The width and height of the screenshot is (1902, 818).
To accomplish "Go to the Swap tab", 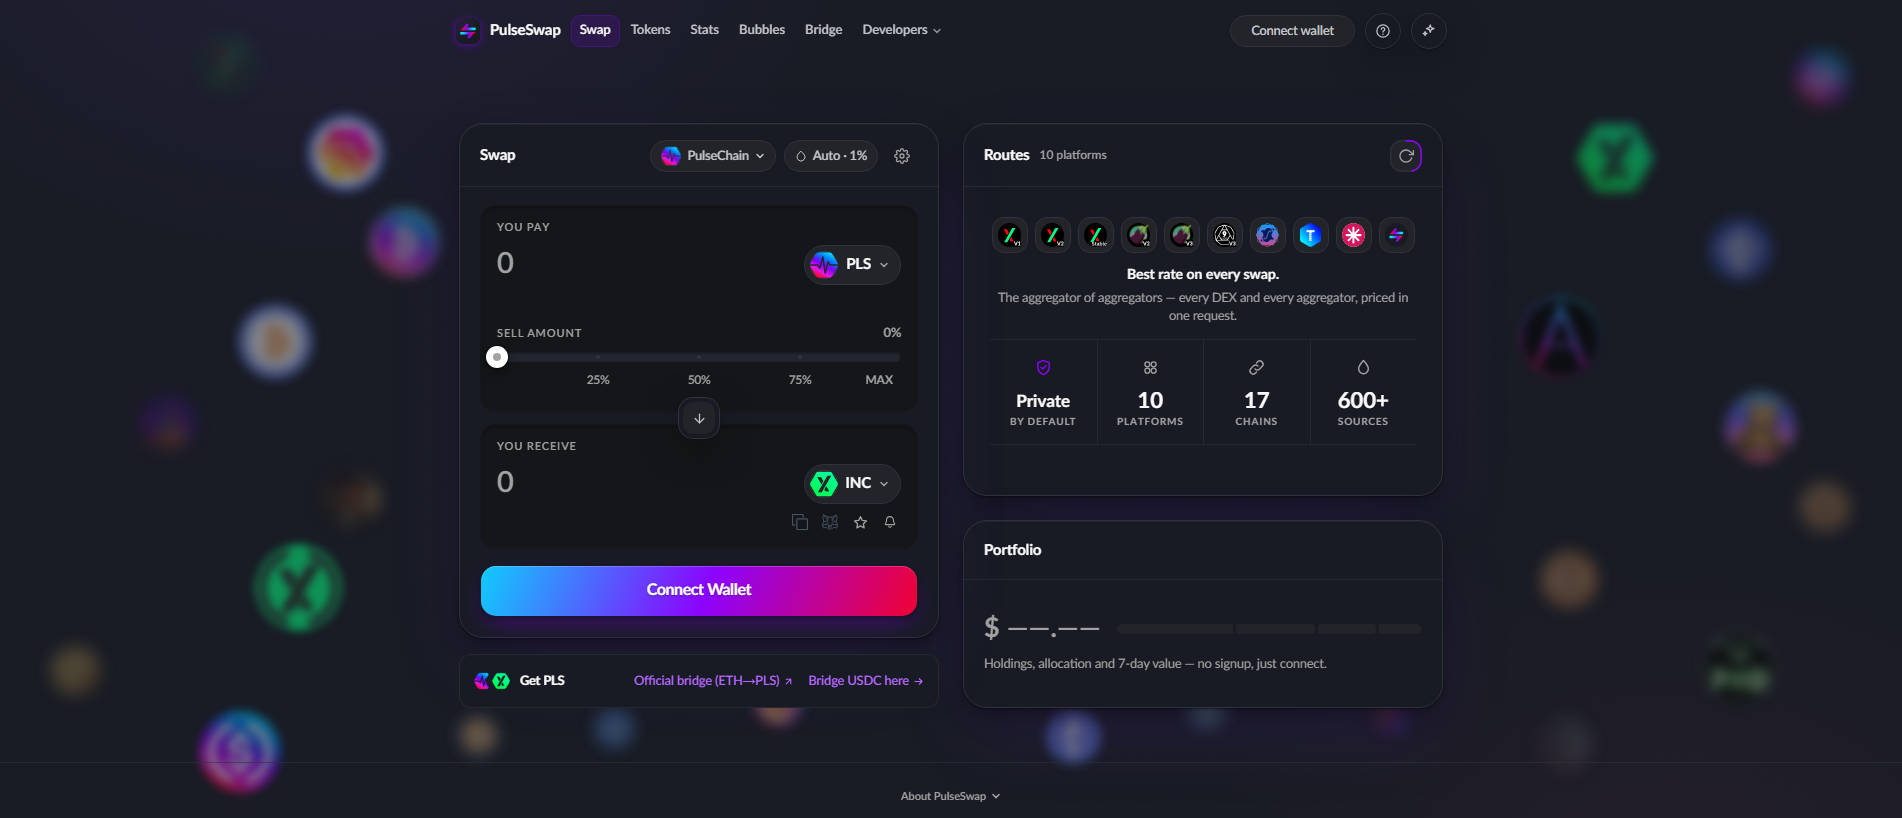I will point(595,30).
